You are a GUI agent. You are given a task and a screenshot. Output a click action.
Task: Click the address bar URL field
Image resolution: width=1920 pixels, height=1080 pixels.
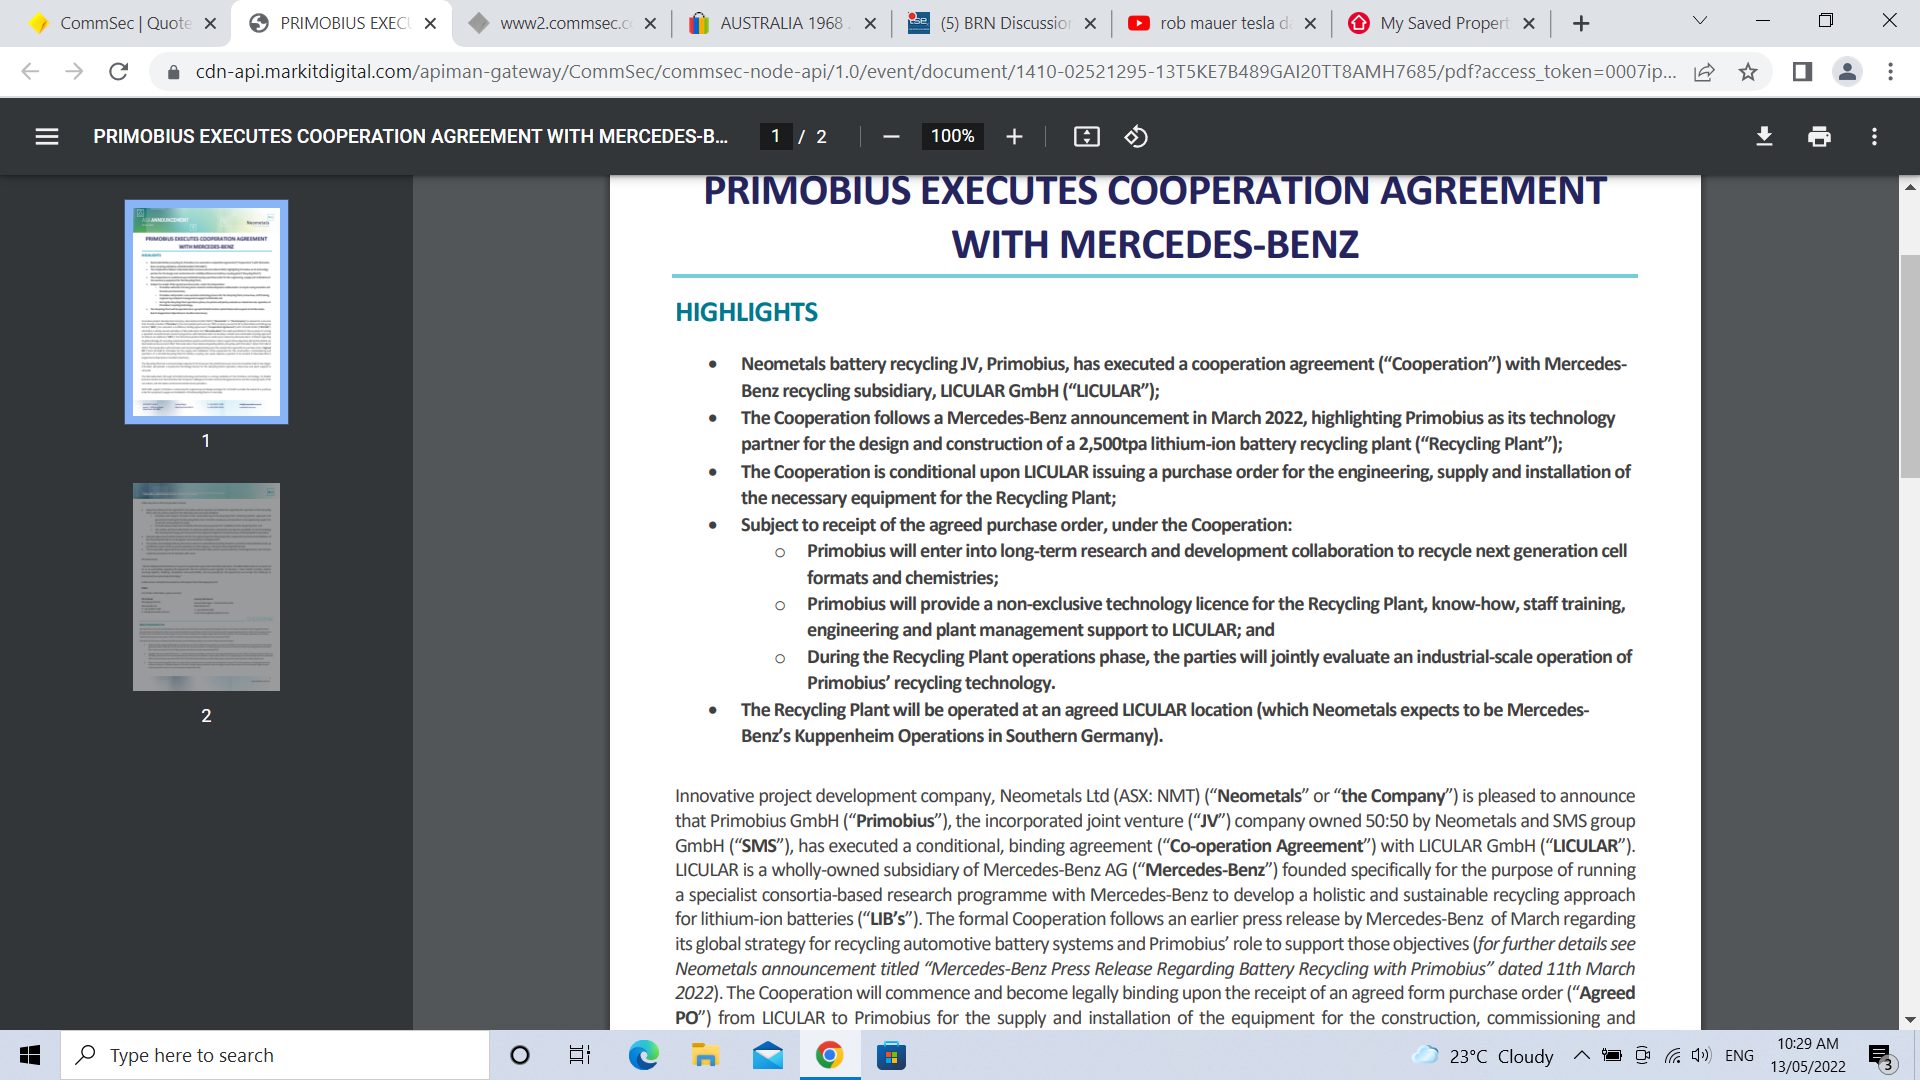tap(935, 72)
